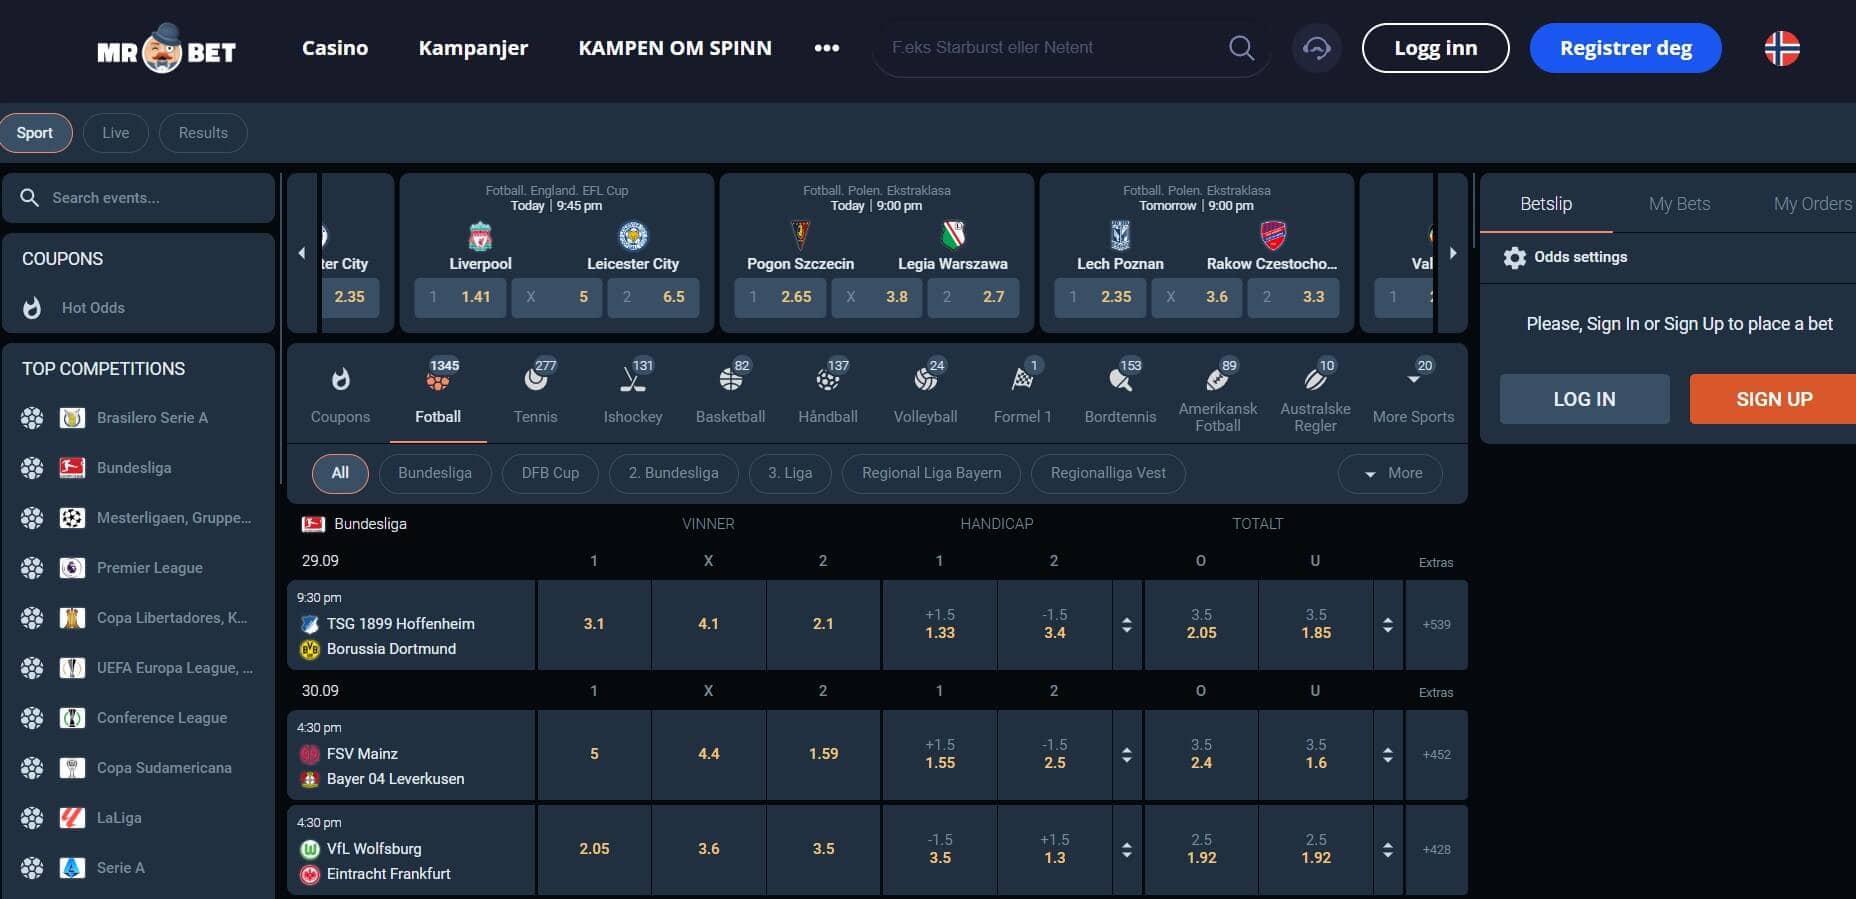This screenshot has height=899, width=1856.
Task: Open the three-dot more menu in header
Action: point(826,48)
